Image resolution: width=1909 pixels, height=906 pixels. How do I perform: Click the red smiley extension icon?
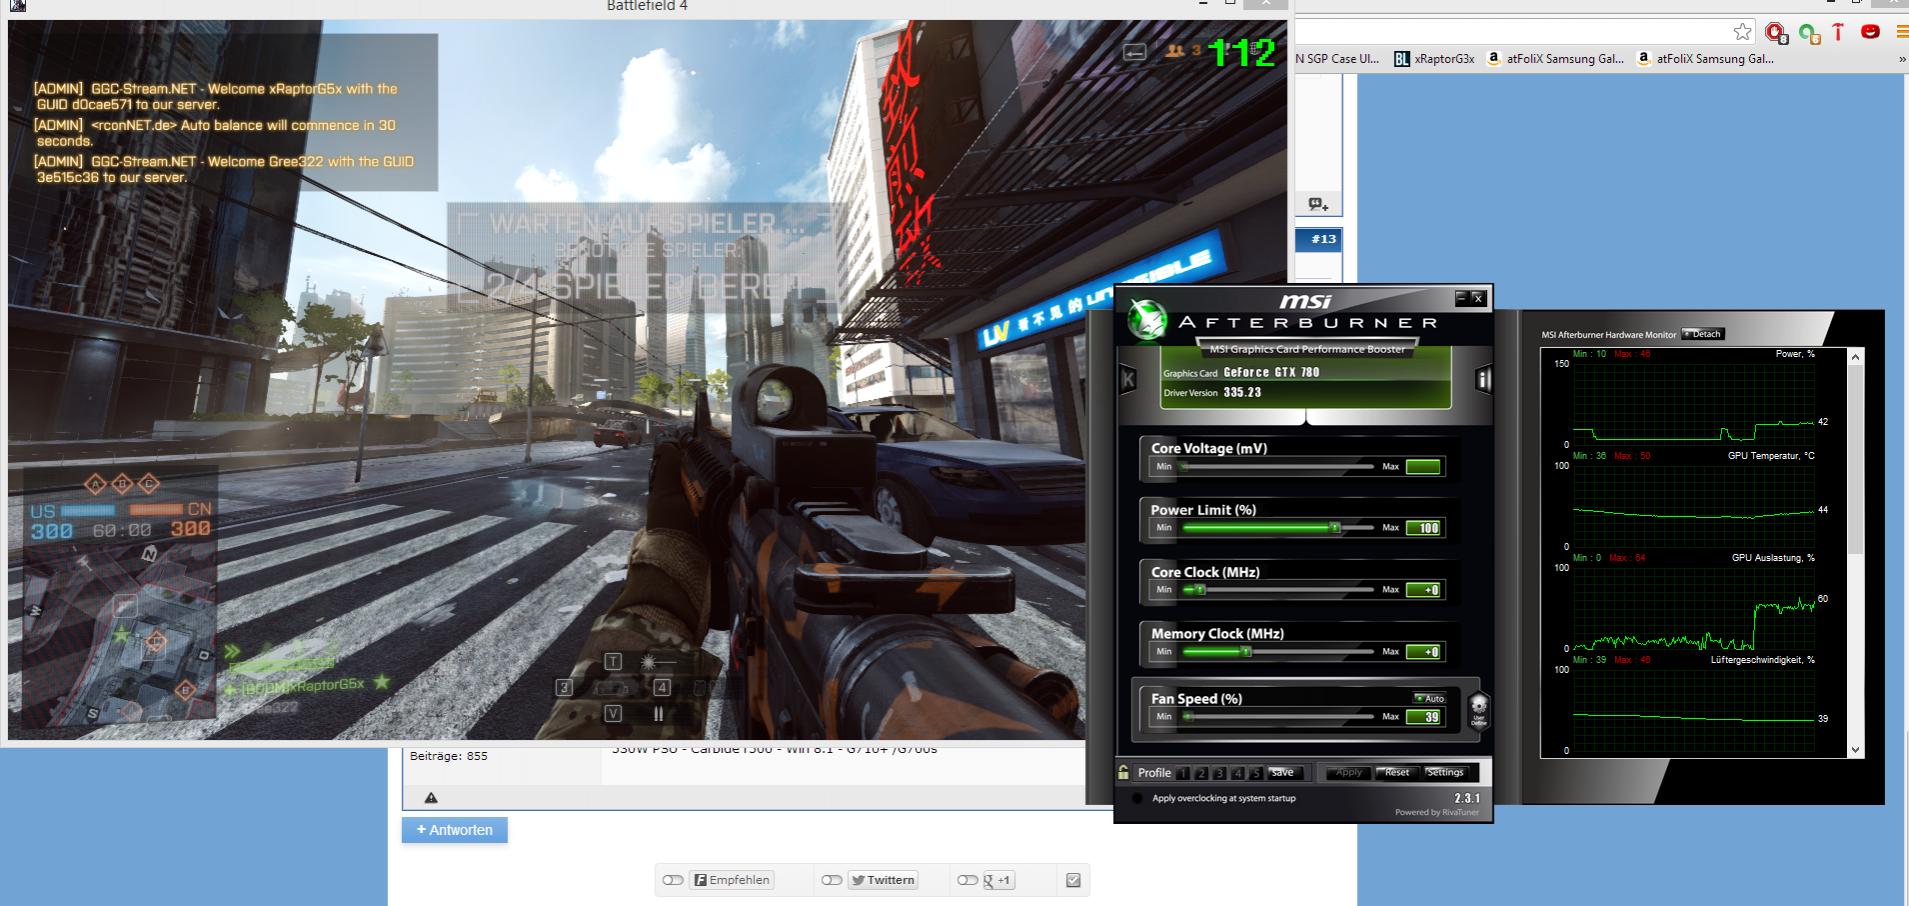click(x=1869, y=32)
